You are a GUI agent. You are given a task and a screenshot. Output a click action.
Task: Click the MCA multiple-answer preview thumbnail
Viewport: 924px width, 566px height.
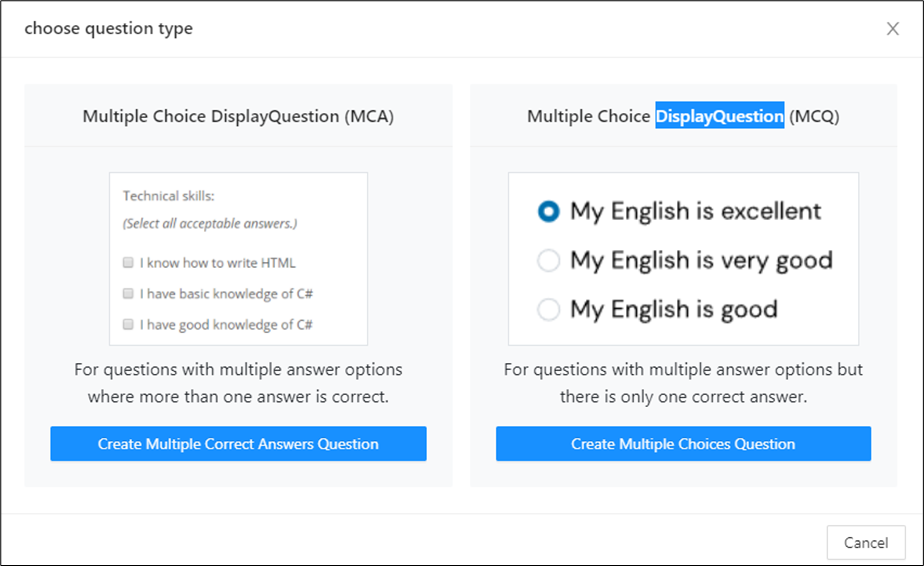click(x=238, y=259)
